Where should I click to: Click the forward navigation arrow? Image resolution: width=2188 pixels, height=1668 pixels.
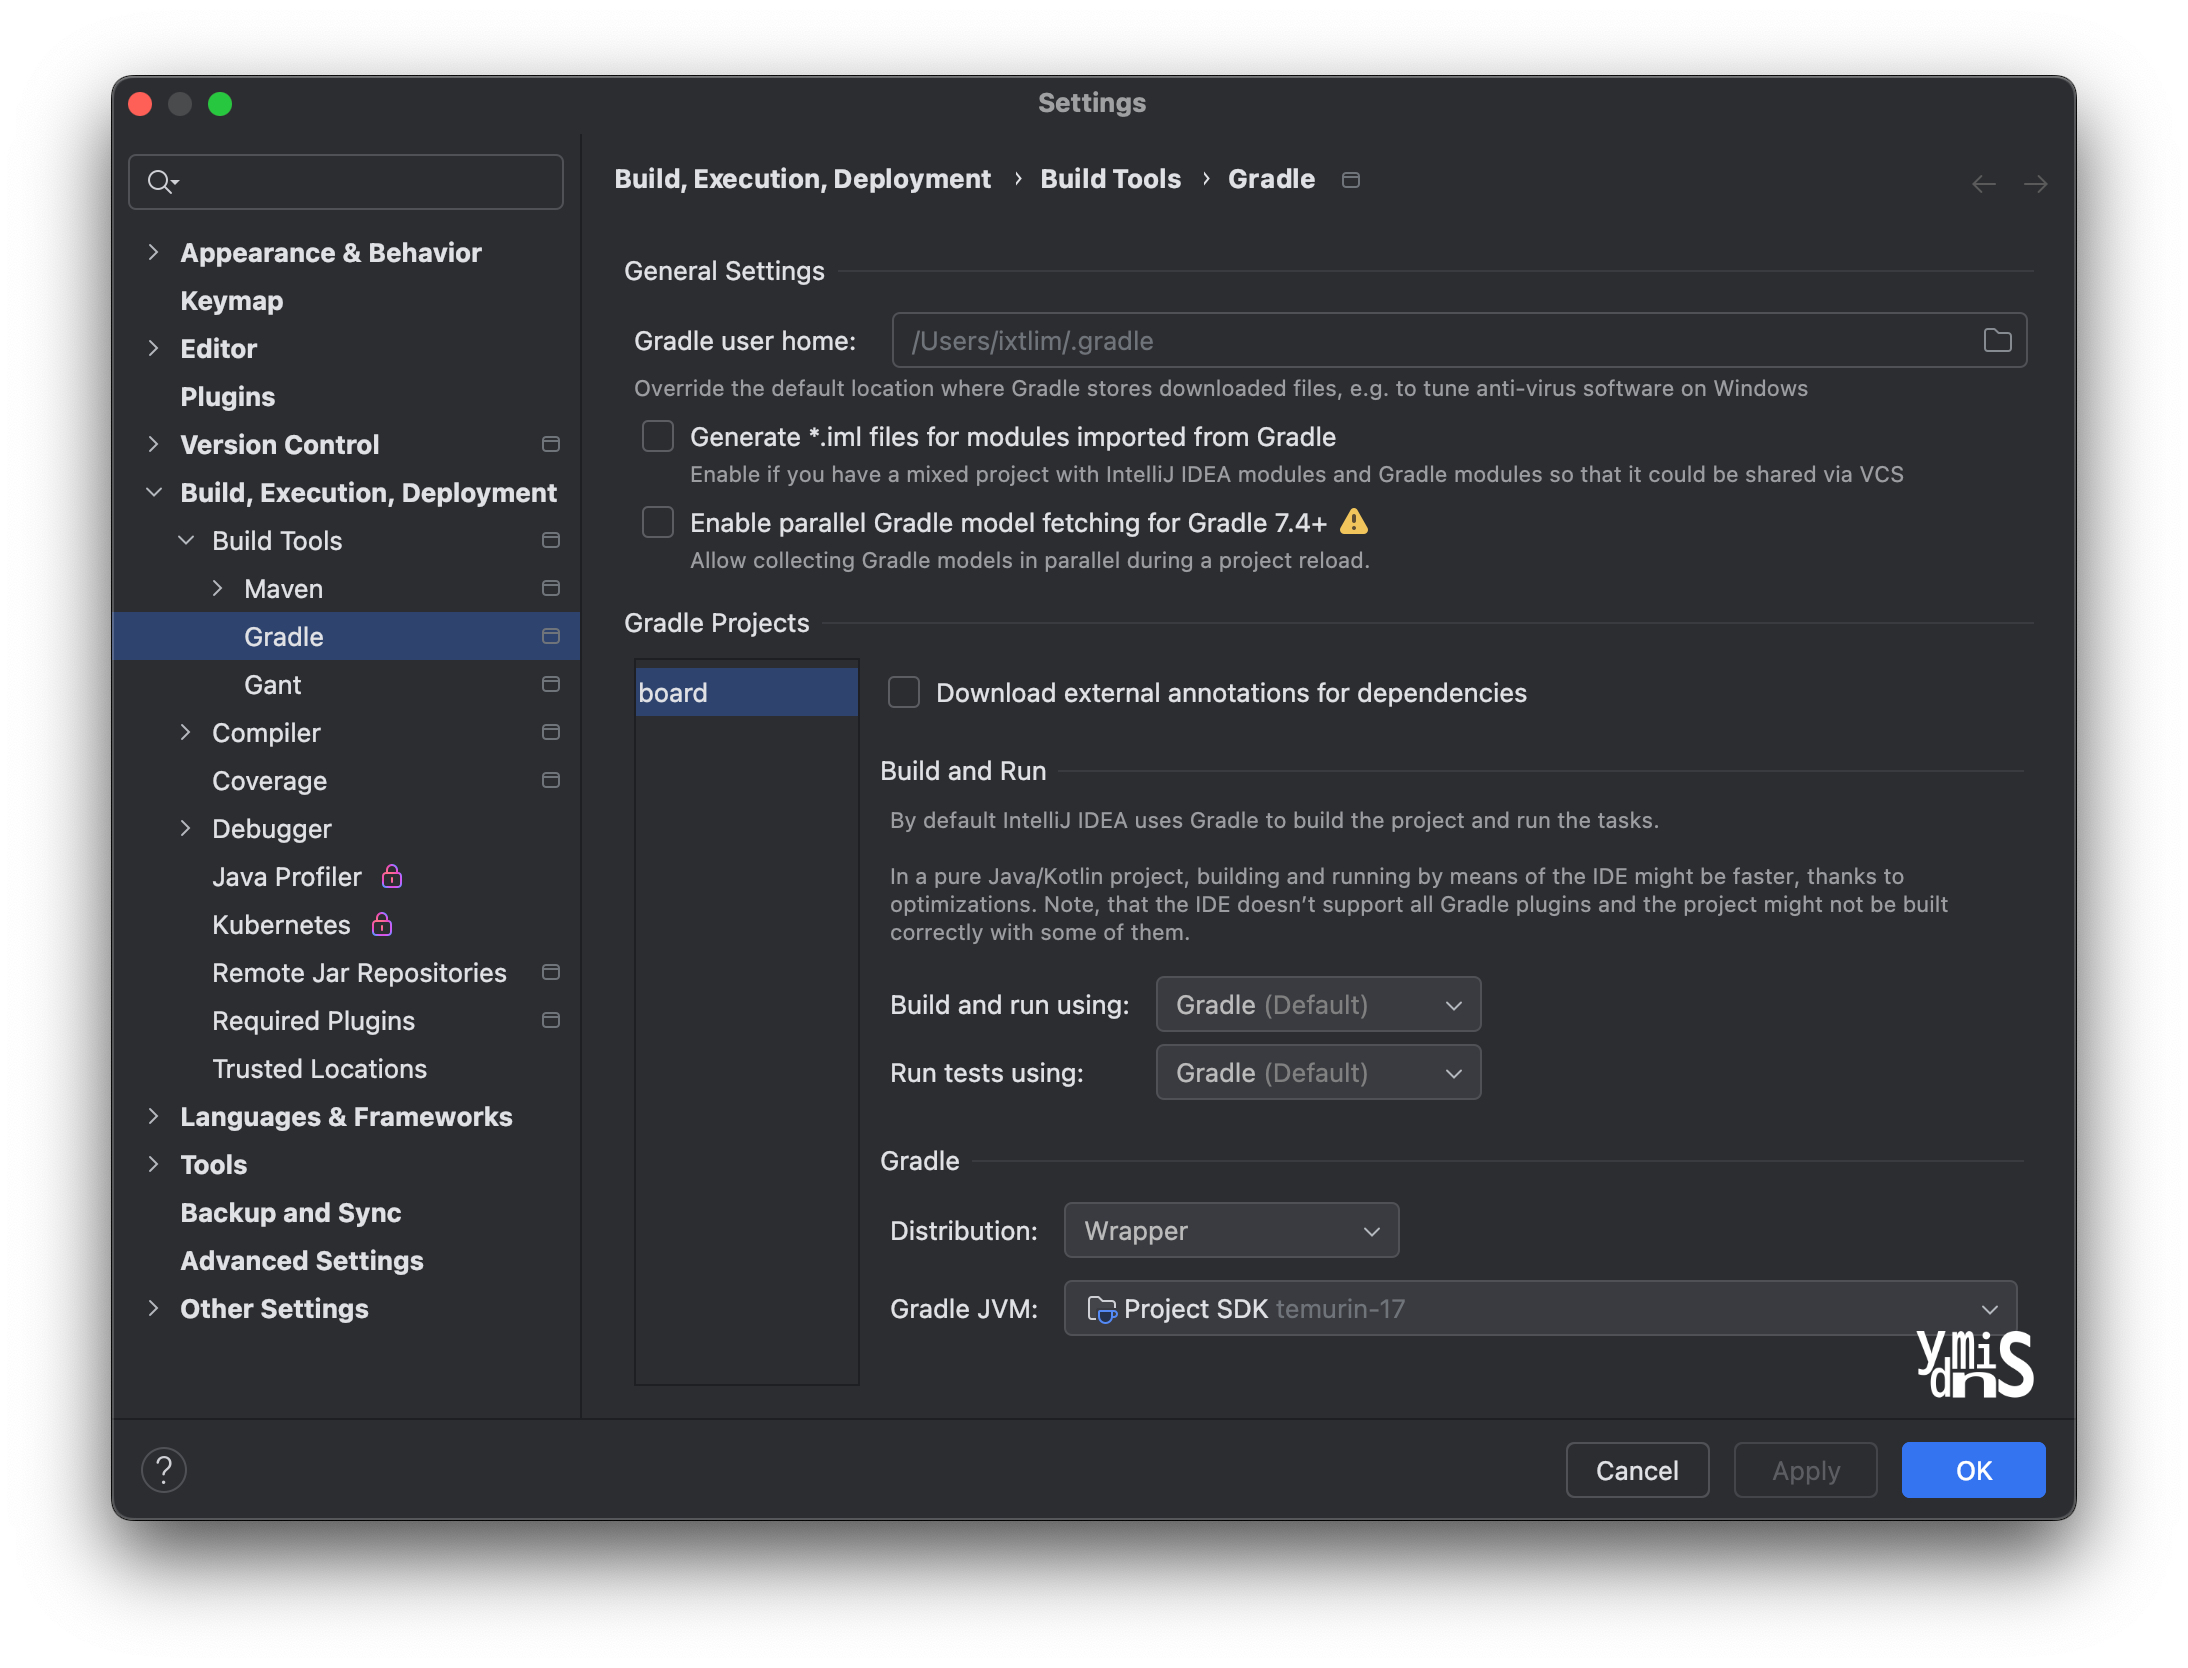(x=2035, y=184)
